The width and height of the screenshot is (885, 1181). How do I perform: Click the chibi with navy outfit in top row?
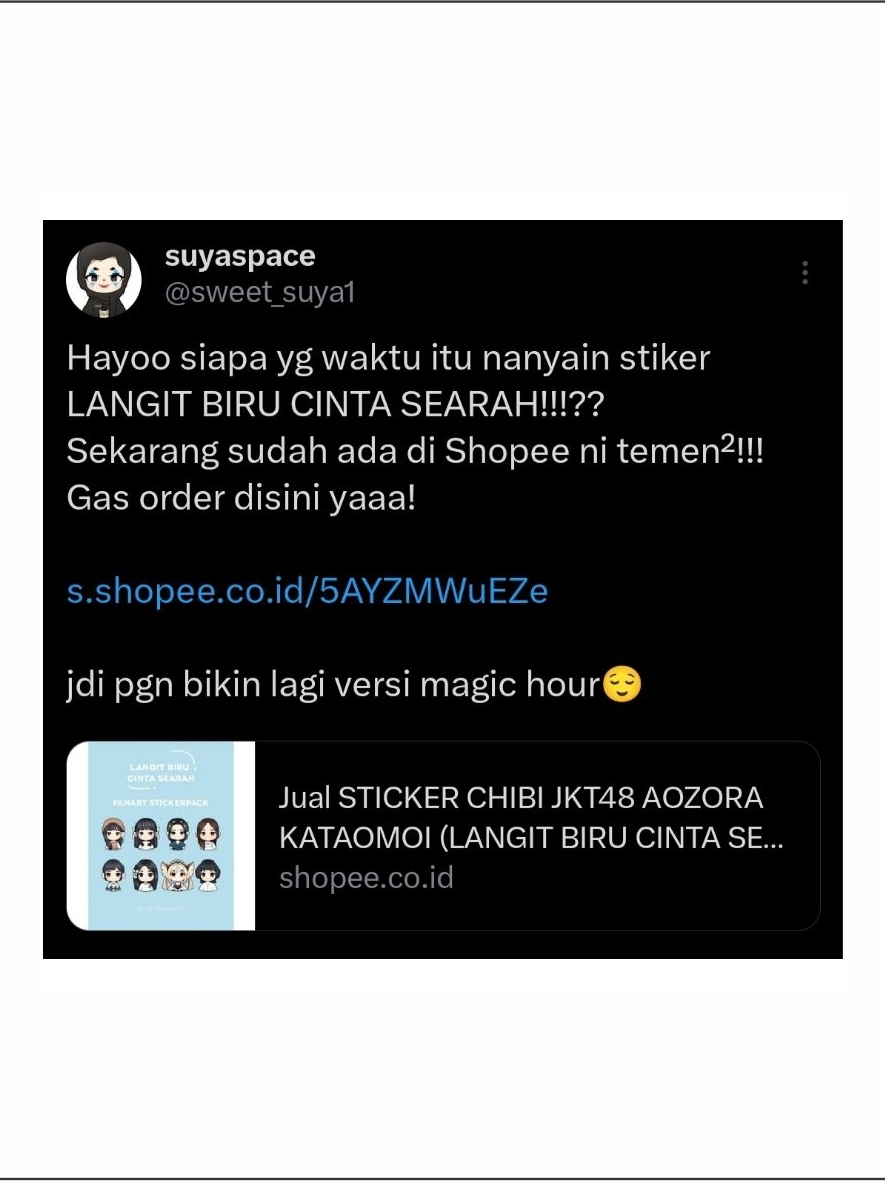click(x=177, y=834)
